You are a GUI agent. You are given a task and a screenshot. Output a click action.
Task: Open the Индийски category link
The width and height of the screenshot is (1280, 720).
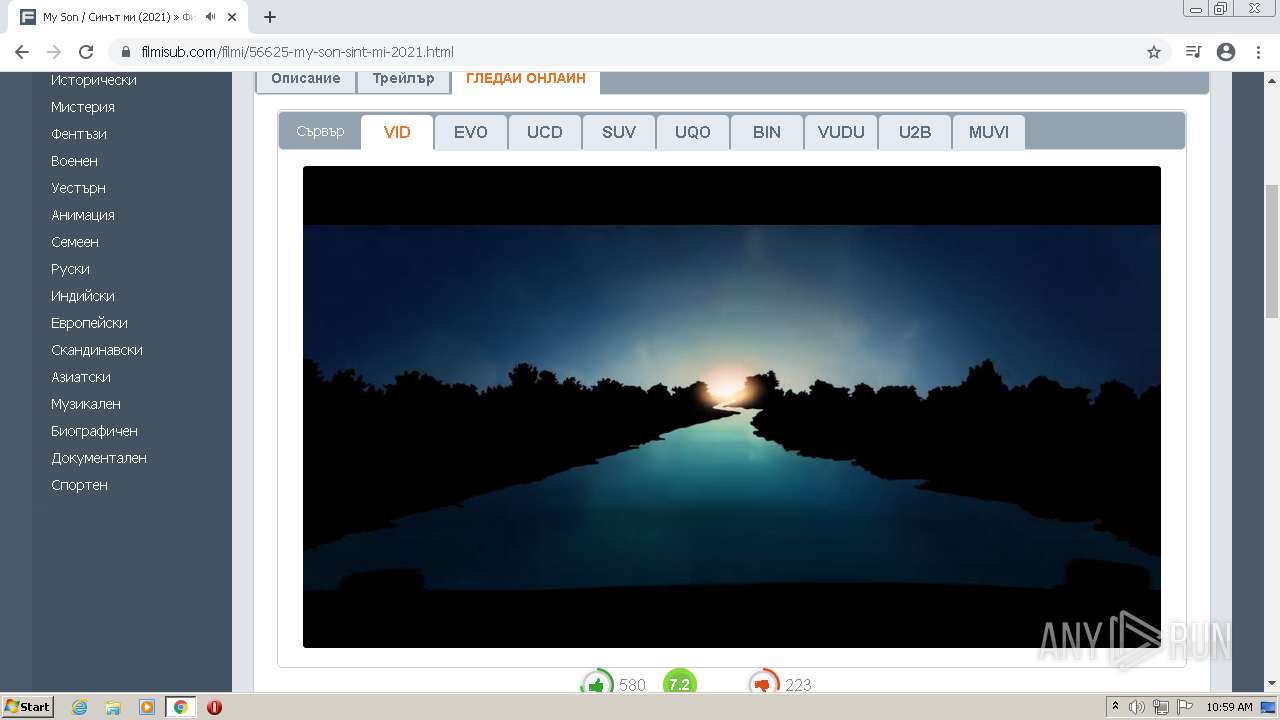pos(83,296)
